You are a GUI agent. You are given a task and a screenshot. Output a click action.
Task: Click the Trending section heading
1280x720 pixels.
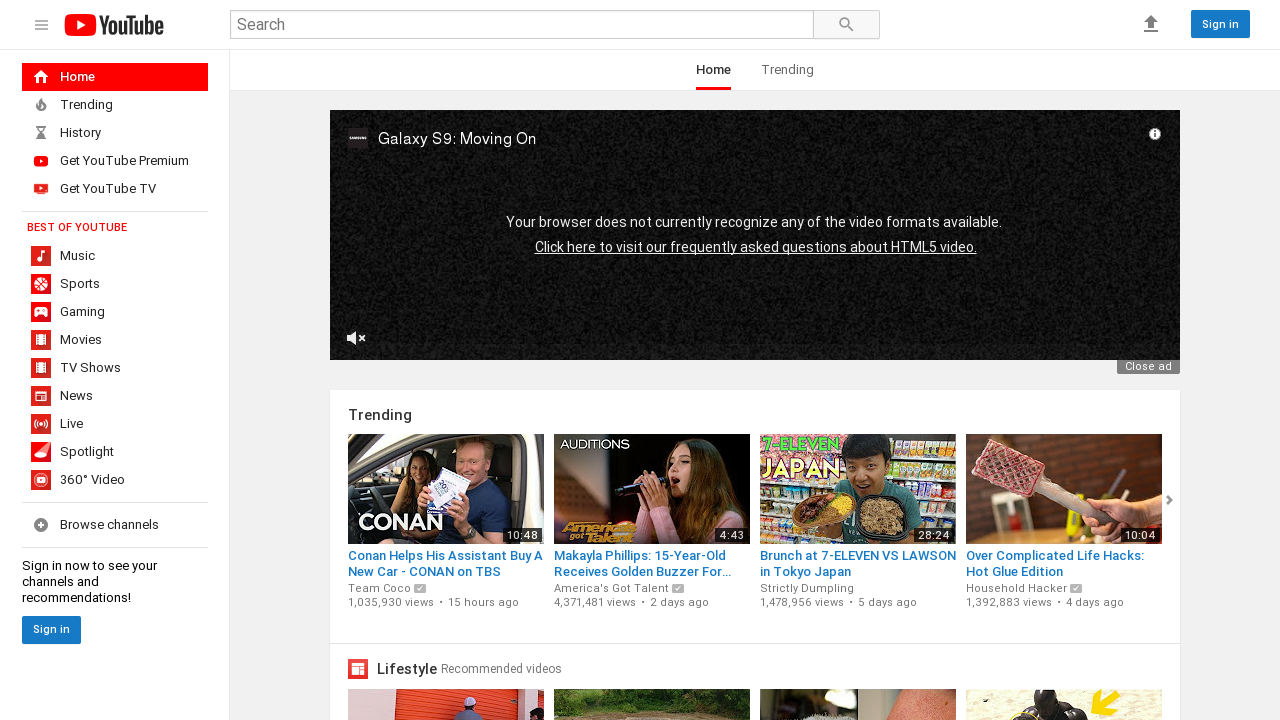tap(380, 415)
